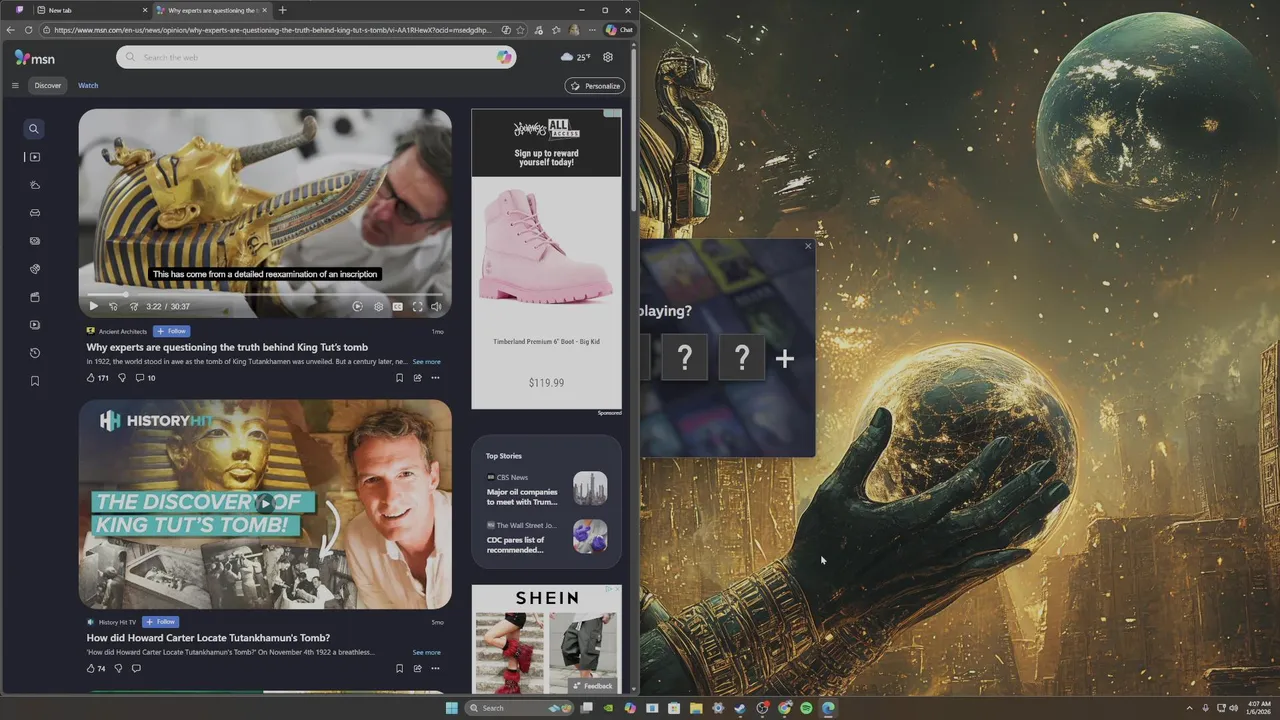
Task: Open comments on the King Tut truth video
Action: coord(145,378)
